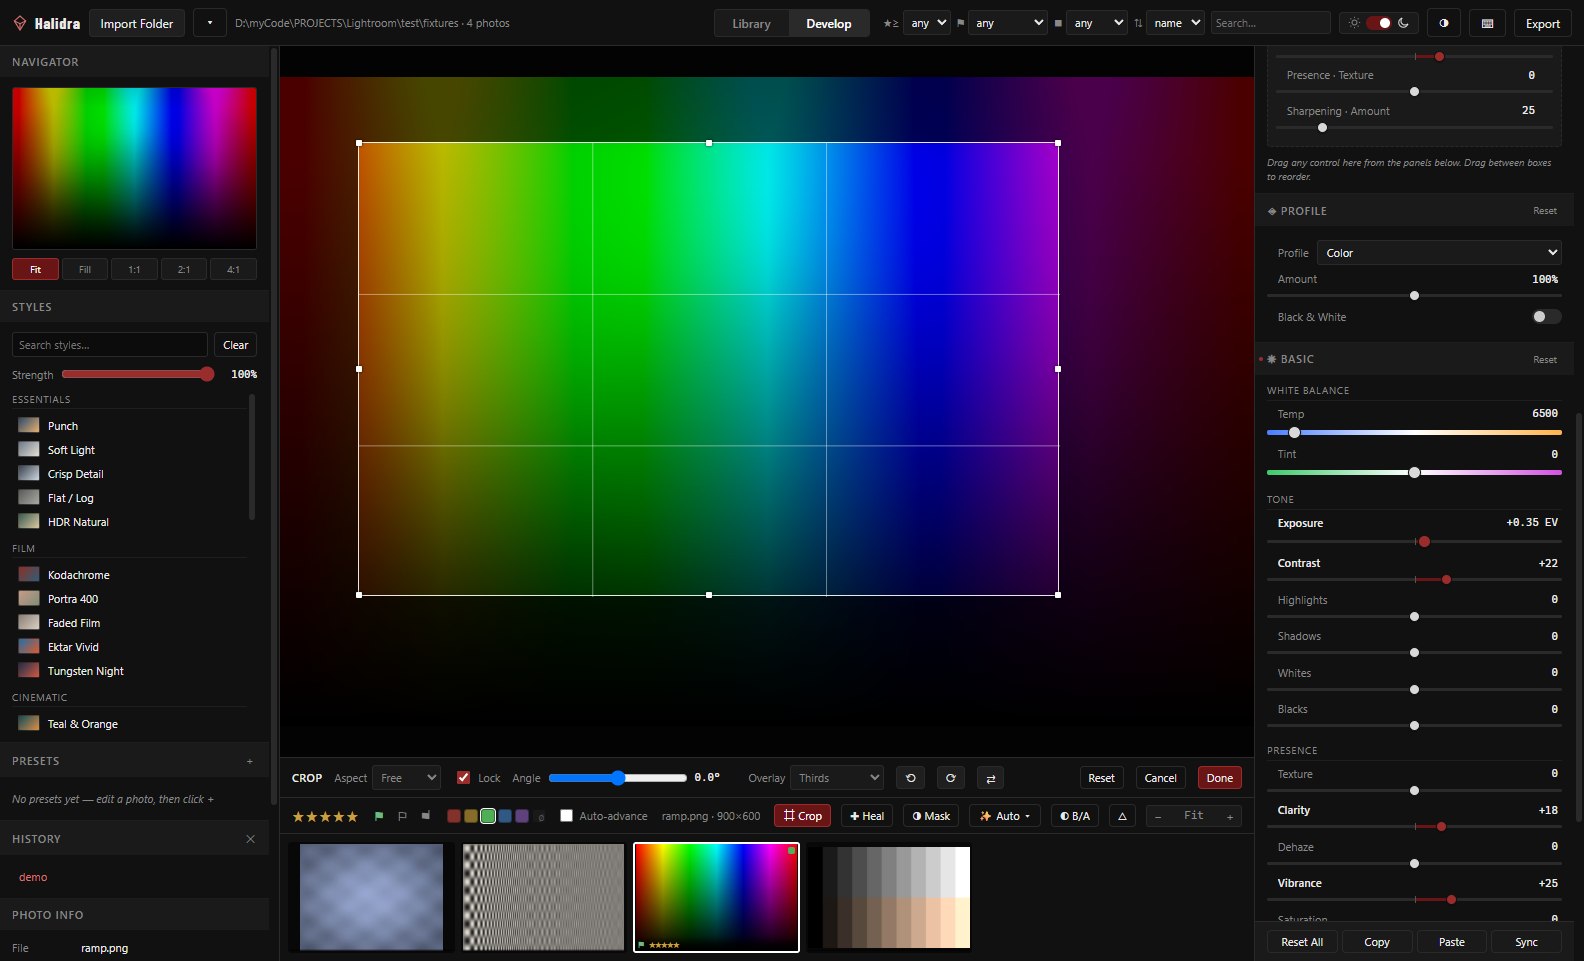Rotate the crop counter-clockwise

click(x=910, y=778)
